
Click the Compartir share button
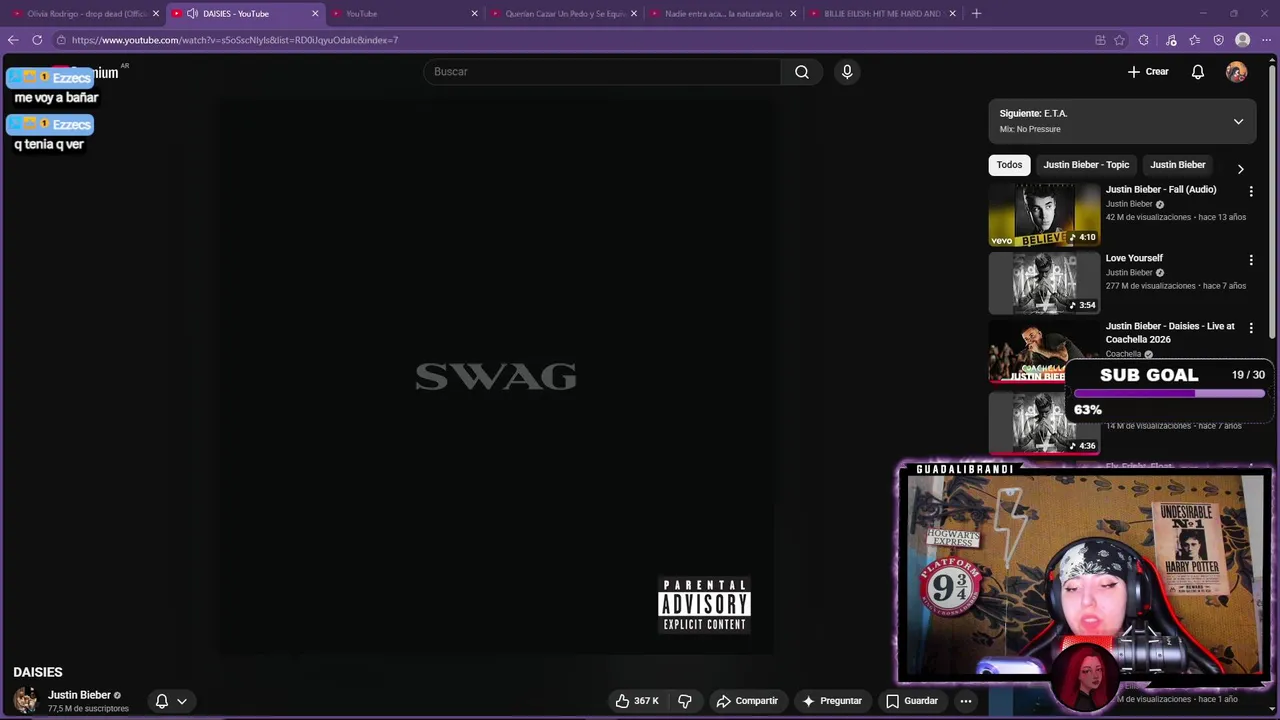click(x=747, y=701)
